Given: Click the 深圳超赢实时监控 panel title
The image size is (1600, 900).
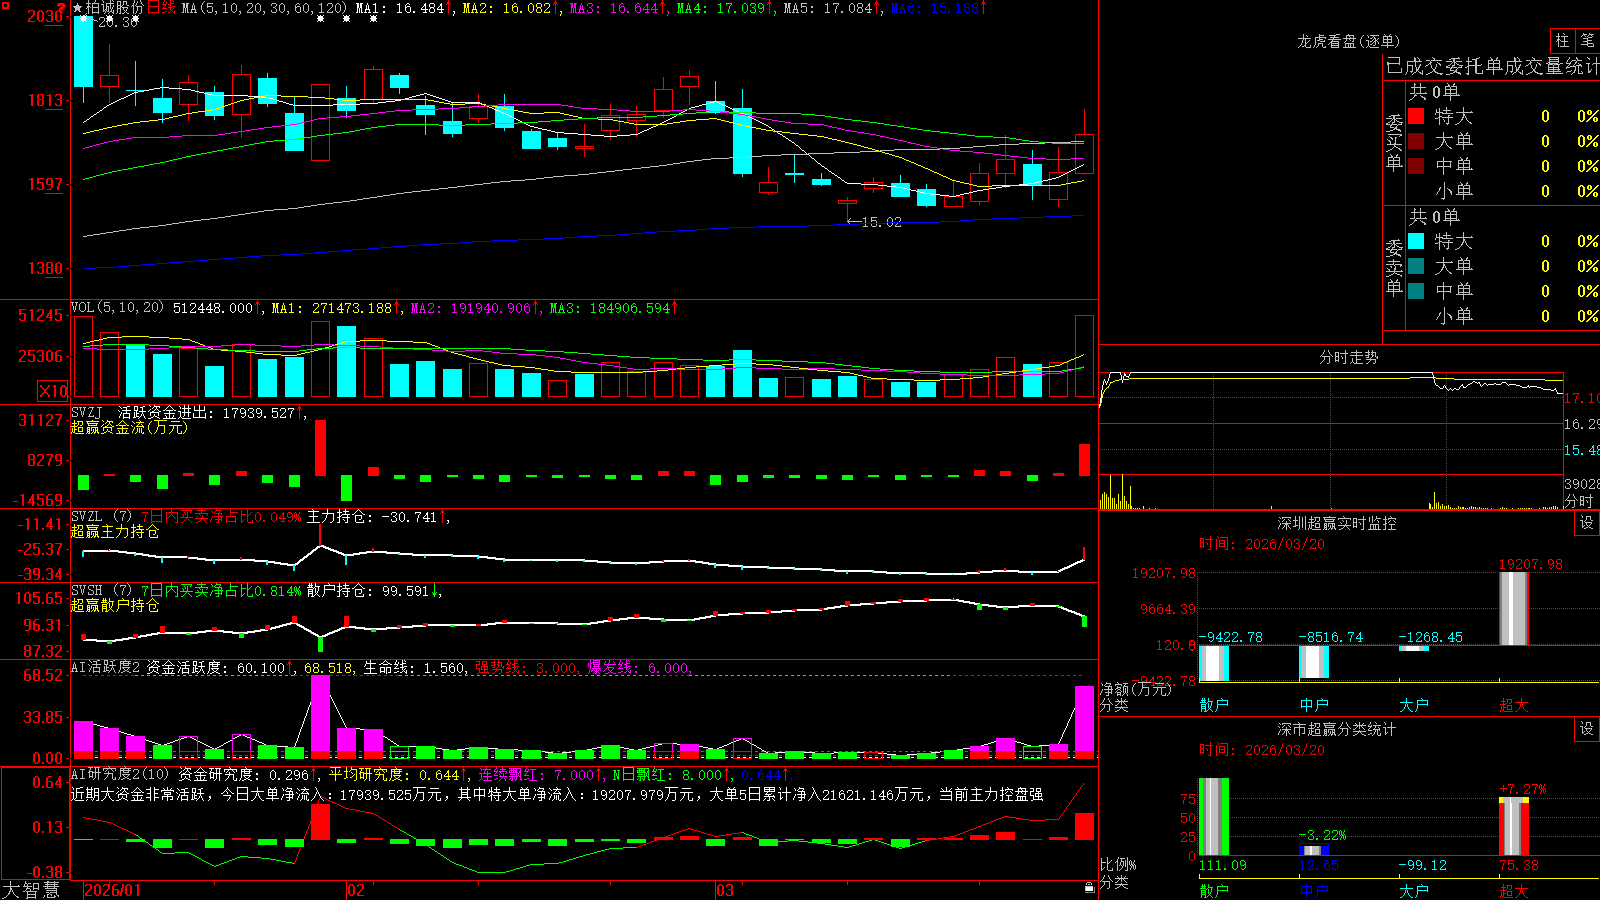Looking at the screenshot, I should pos(1336,523).
